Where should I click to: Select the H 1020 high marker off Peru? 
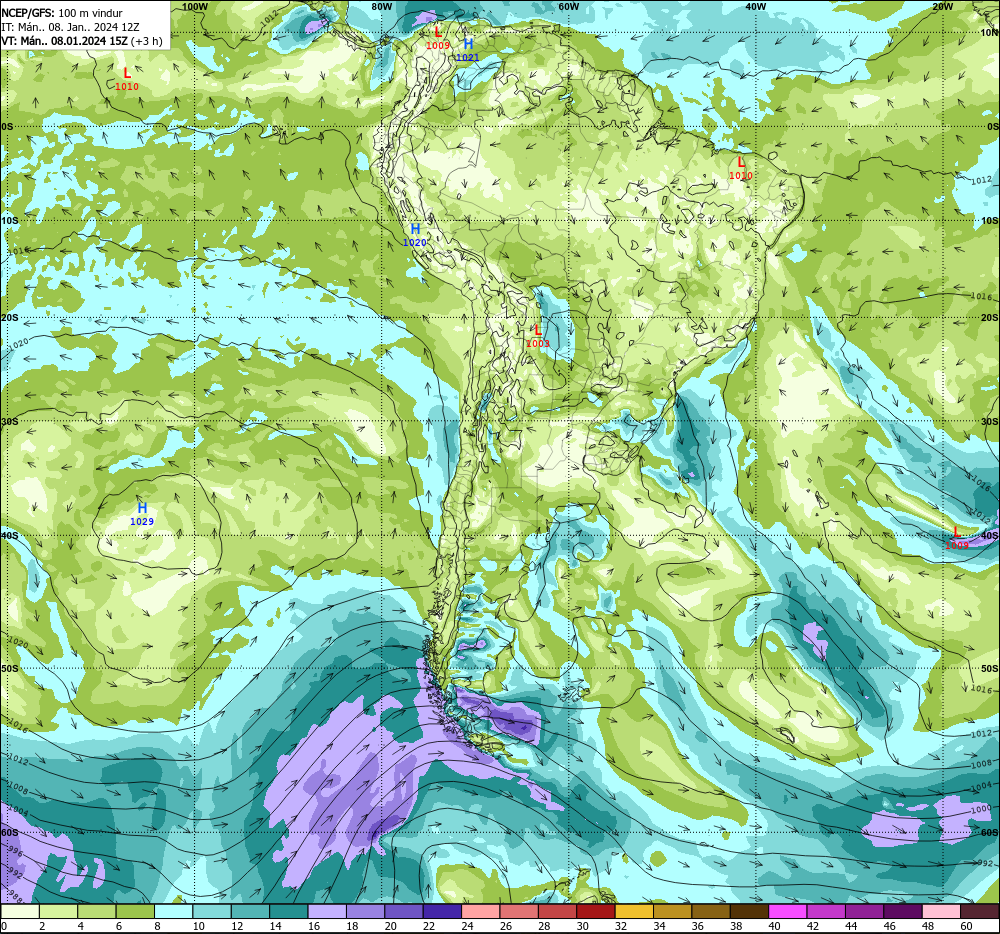[x=415, y=235]
